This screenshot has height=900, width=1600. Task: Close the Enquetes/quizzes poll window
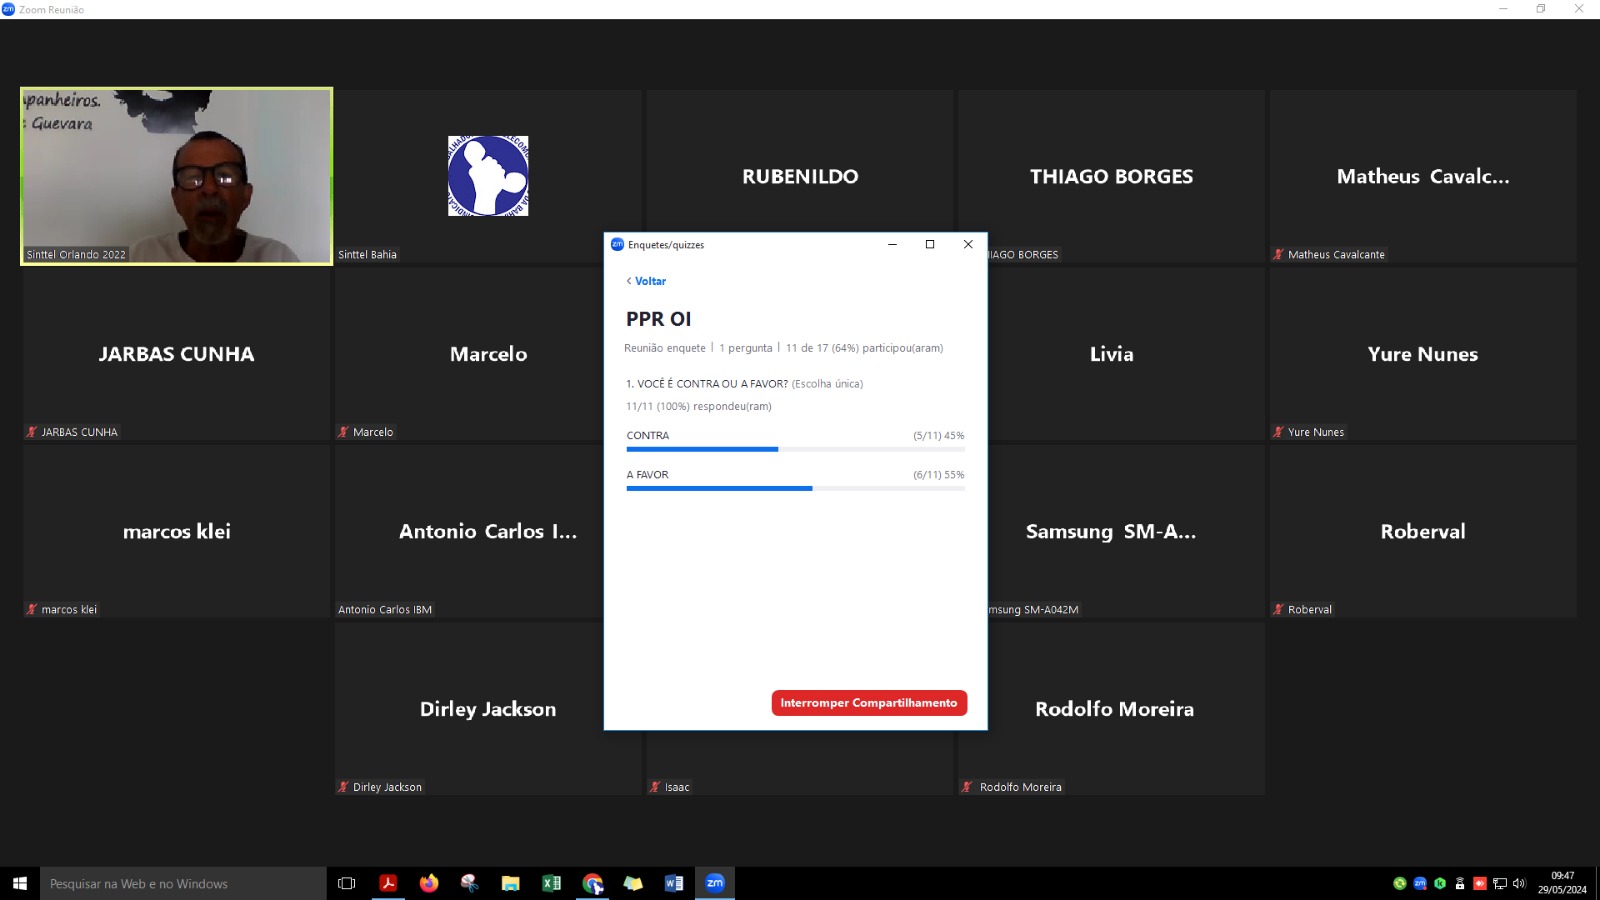click(968, 244)
